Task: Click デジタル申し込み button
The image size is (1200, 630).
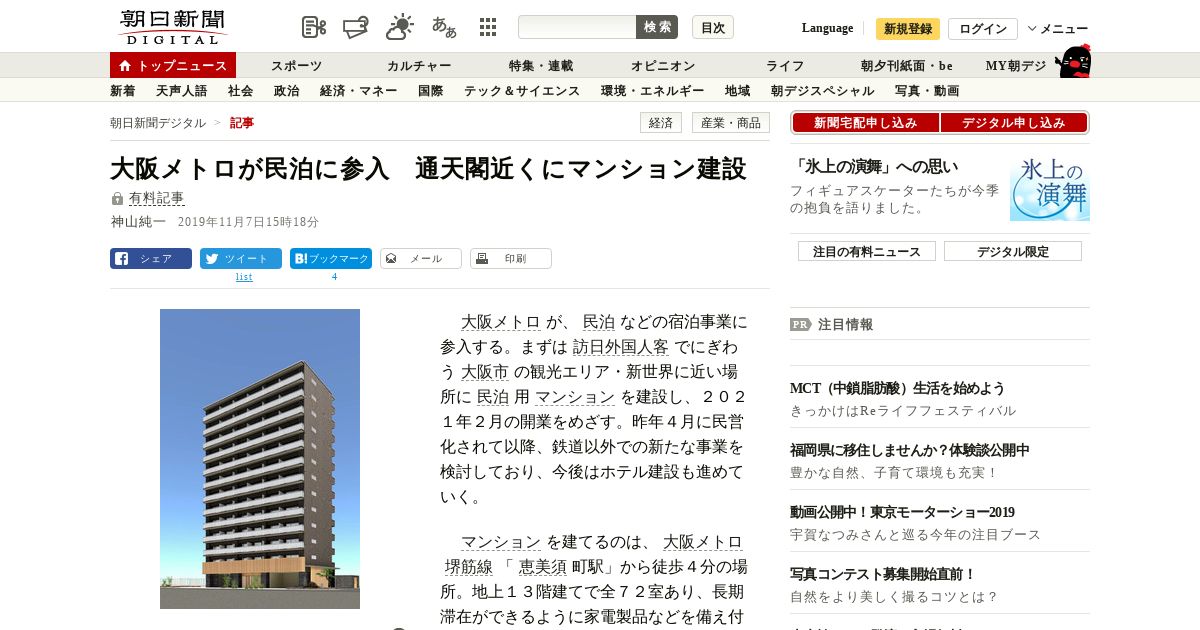Action: 1014,123
